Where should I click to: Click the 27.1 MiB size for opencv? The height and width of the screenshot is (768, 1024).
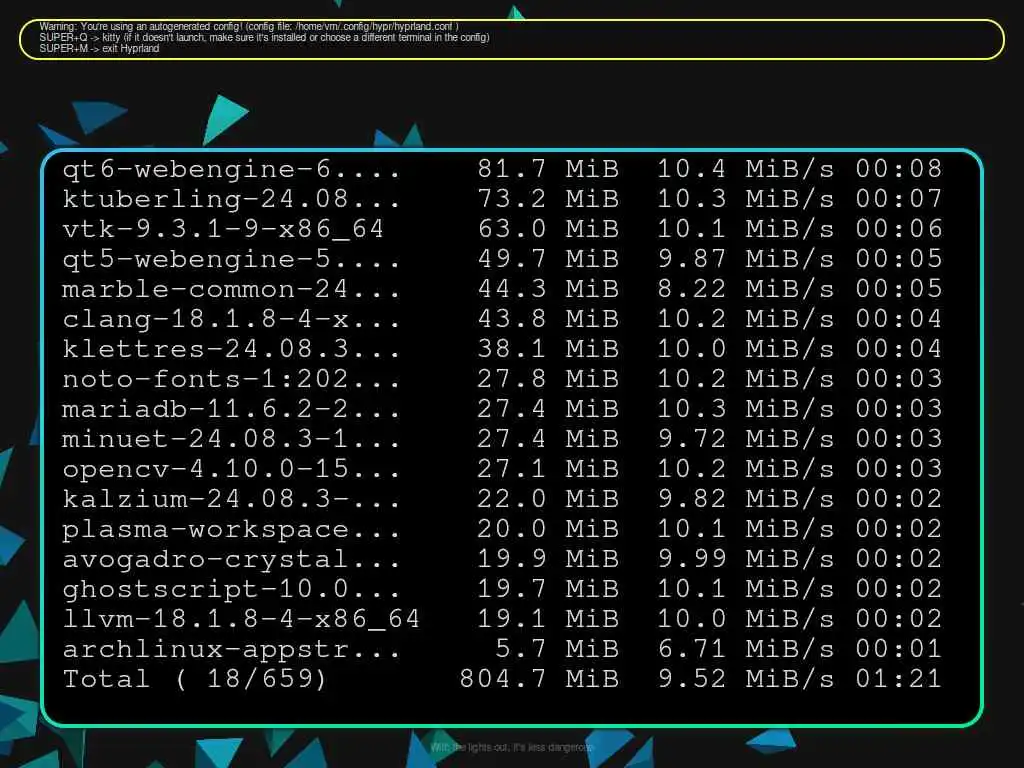pyautogui.click(x=548, y=469)
